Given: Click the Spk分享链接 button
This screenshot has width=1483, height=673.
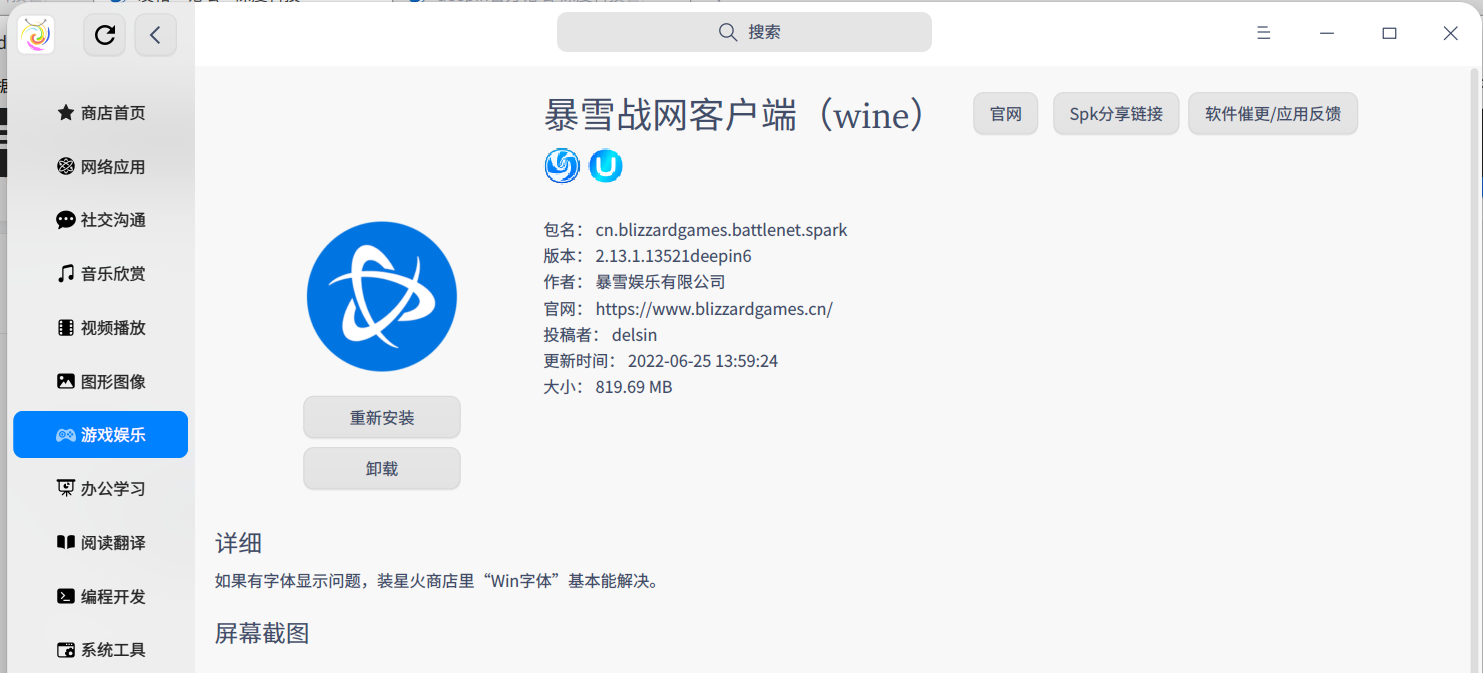Looking at the screenshot, I should (x=1116, y=114).
